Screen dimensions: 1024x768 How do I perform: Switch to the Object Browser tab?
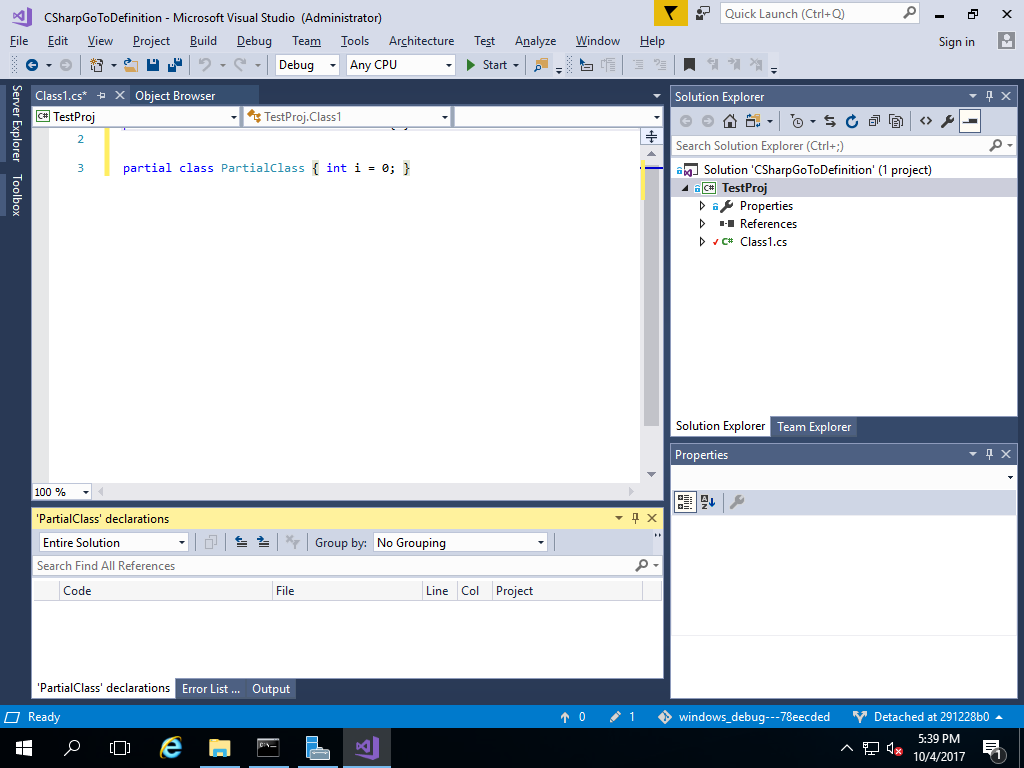tap(175, 95)
